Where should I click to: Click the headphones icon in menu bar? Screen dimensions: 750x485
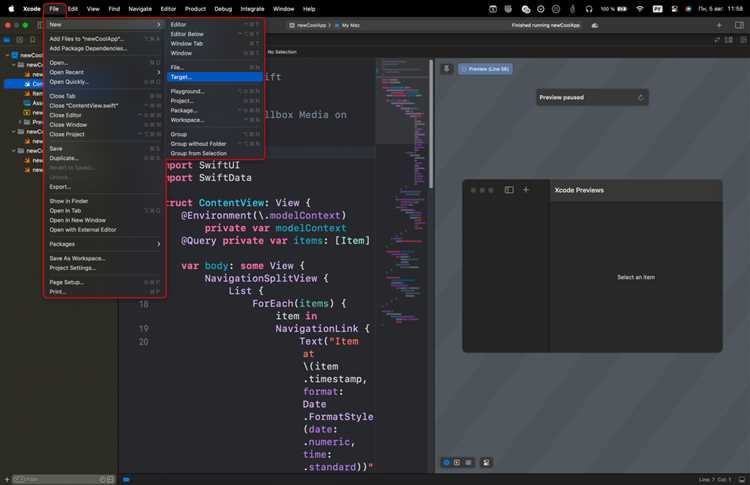pos(589,9)
